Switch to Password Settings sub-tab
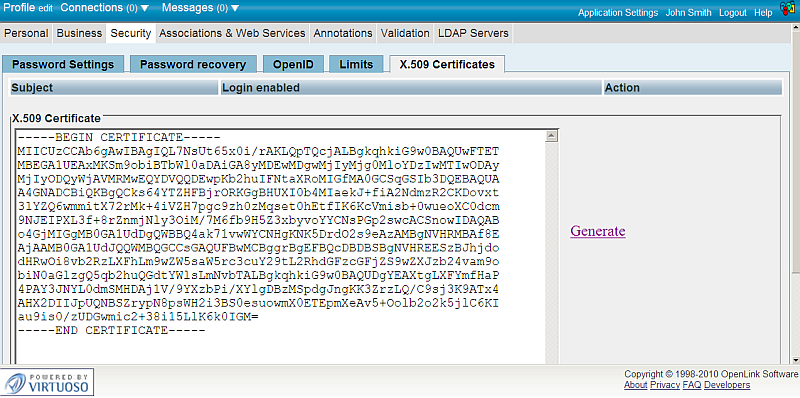Viewport: 800px width, 398px height. point(63,64)
